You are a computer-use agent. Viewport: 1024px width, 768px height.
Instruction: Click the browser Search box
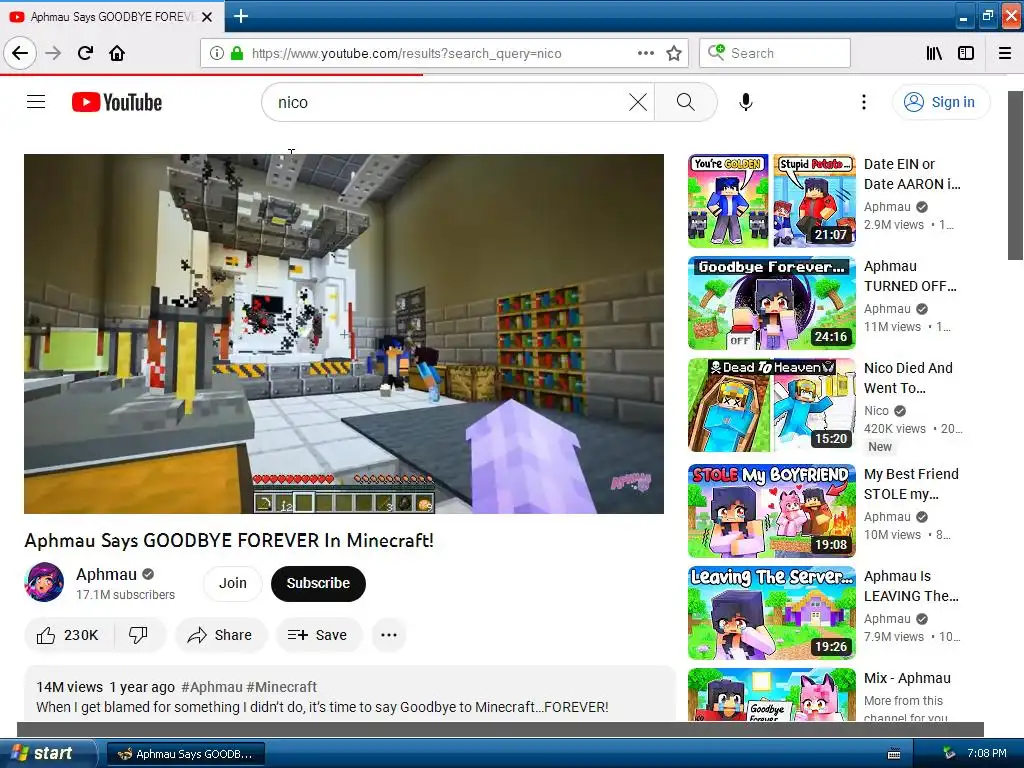[775, 53]
